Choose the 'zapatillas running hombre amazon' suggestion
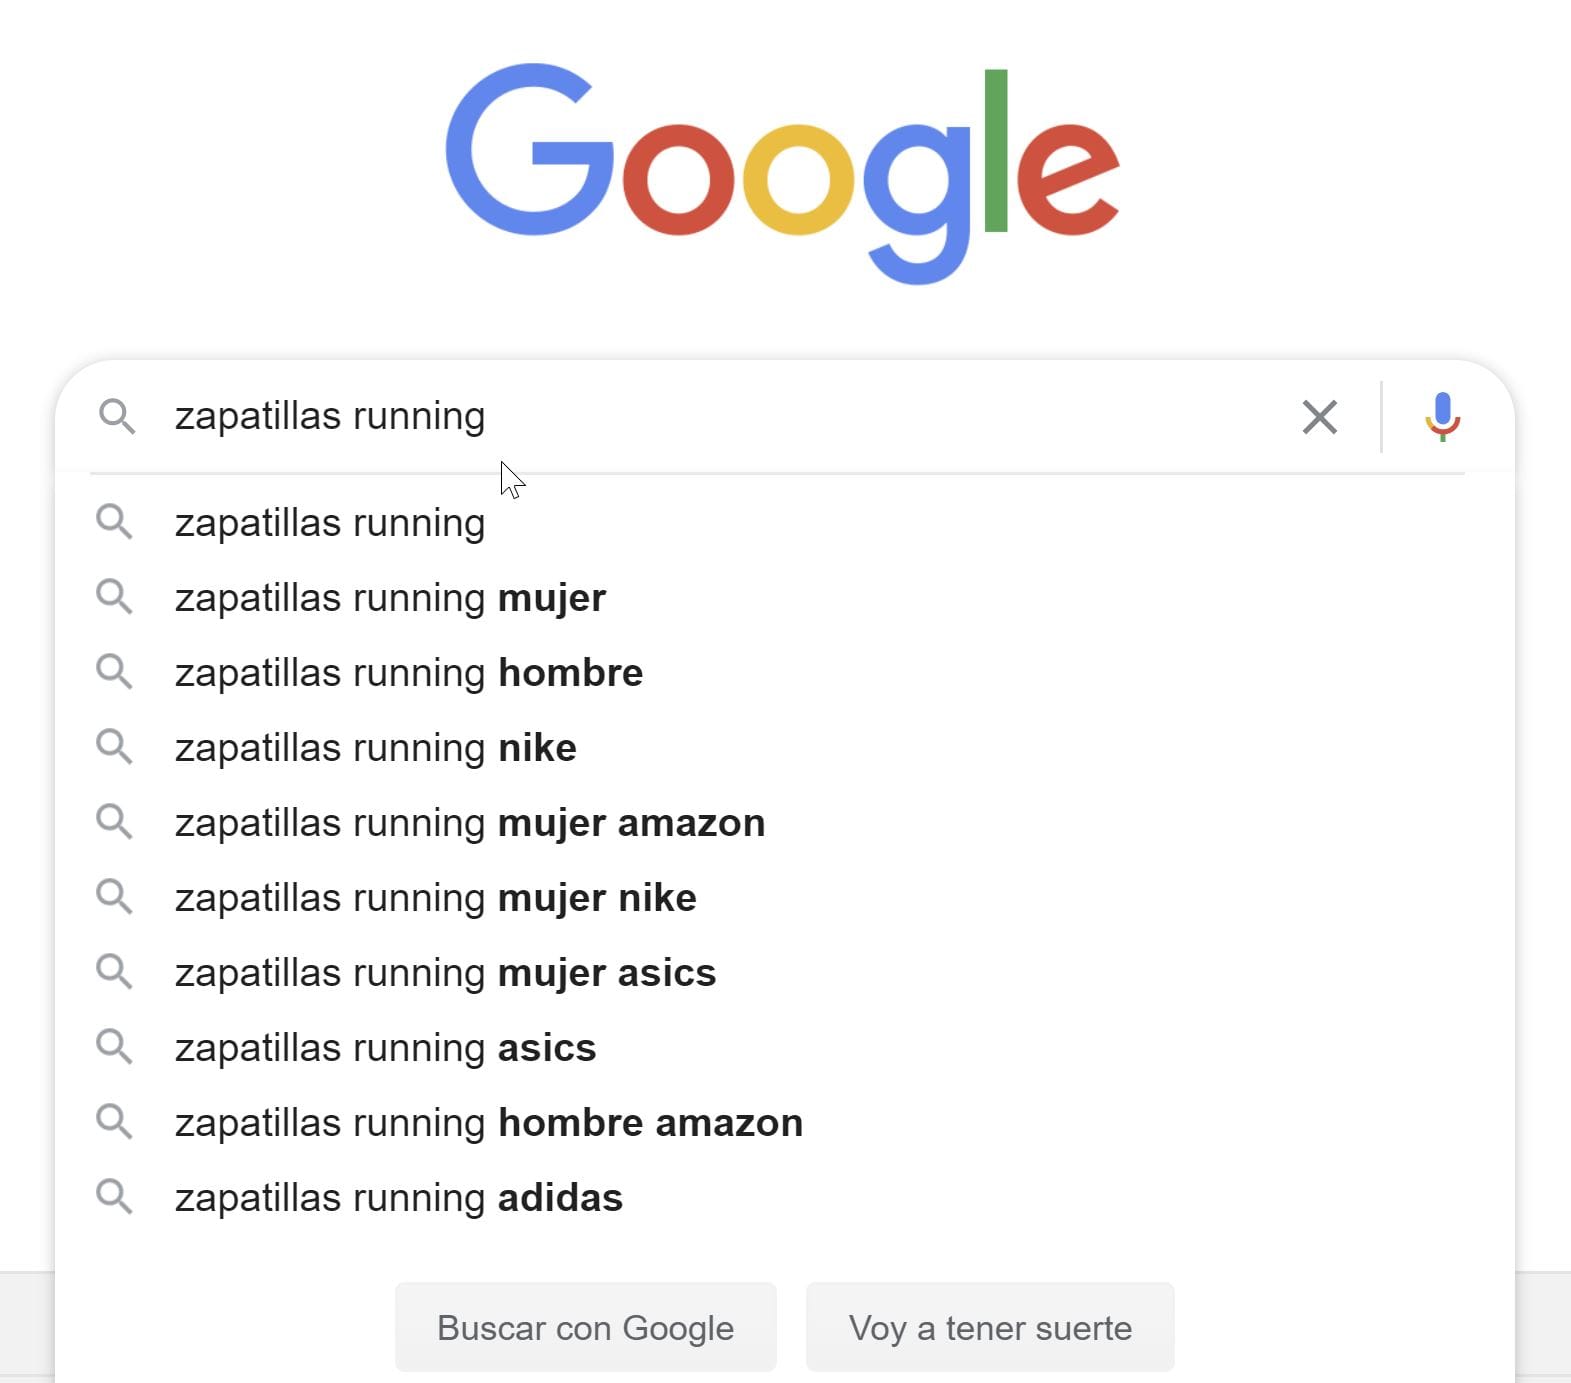1571x1383 pixels. click(488, 1122)
